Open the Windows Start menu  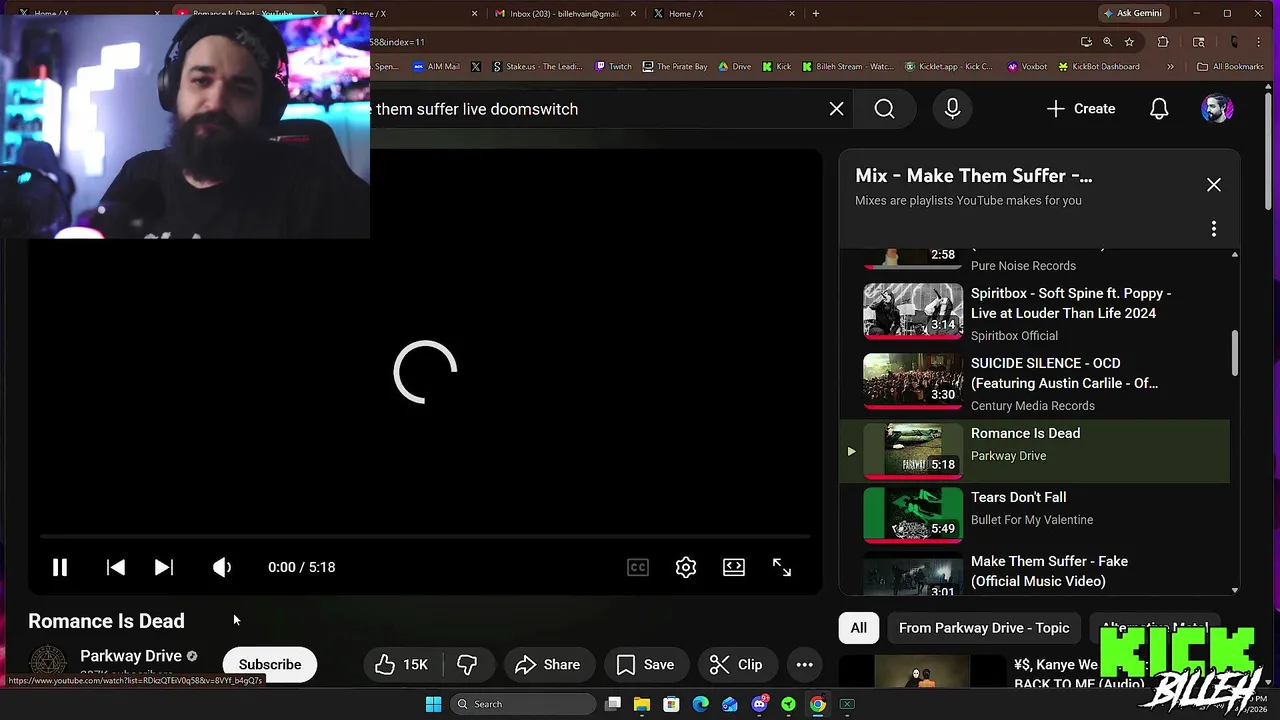tap(433, 704)
